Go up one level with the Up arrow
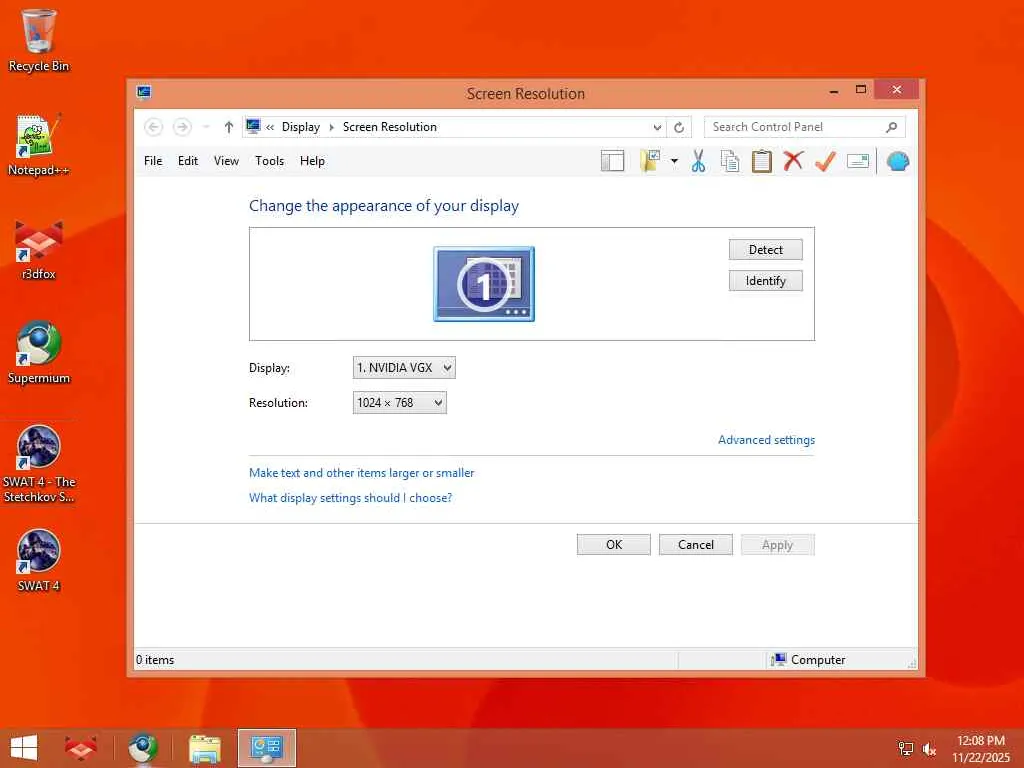1024x768 pixels. pyautogui.click(x=229, y=127)
